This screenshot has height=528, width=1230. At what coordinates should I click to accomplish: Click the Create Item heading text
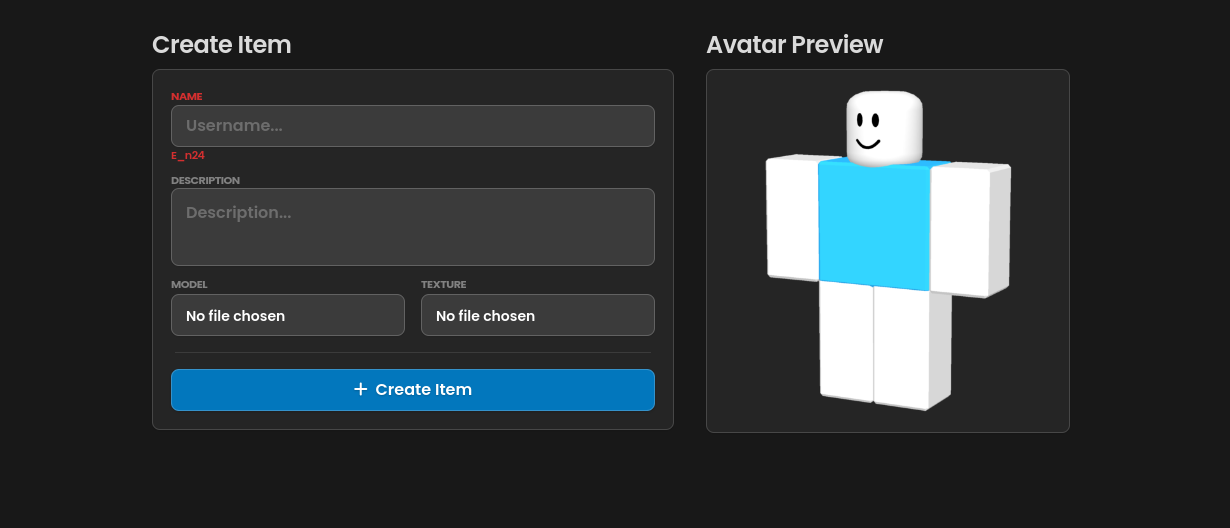coord(221,45)
